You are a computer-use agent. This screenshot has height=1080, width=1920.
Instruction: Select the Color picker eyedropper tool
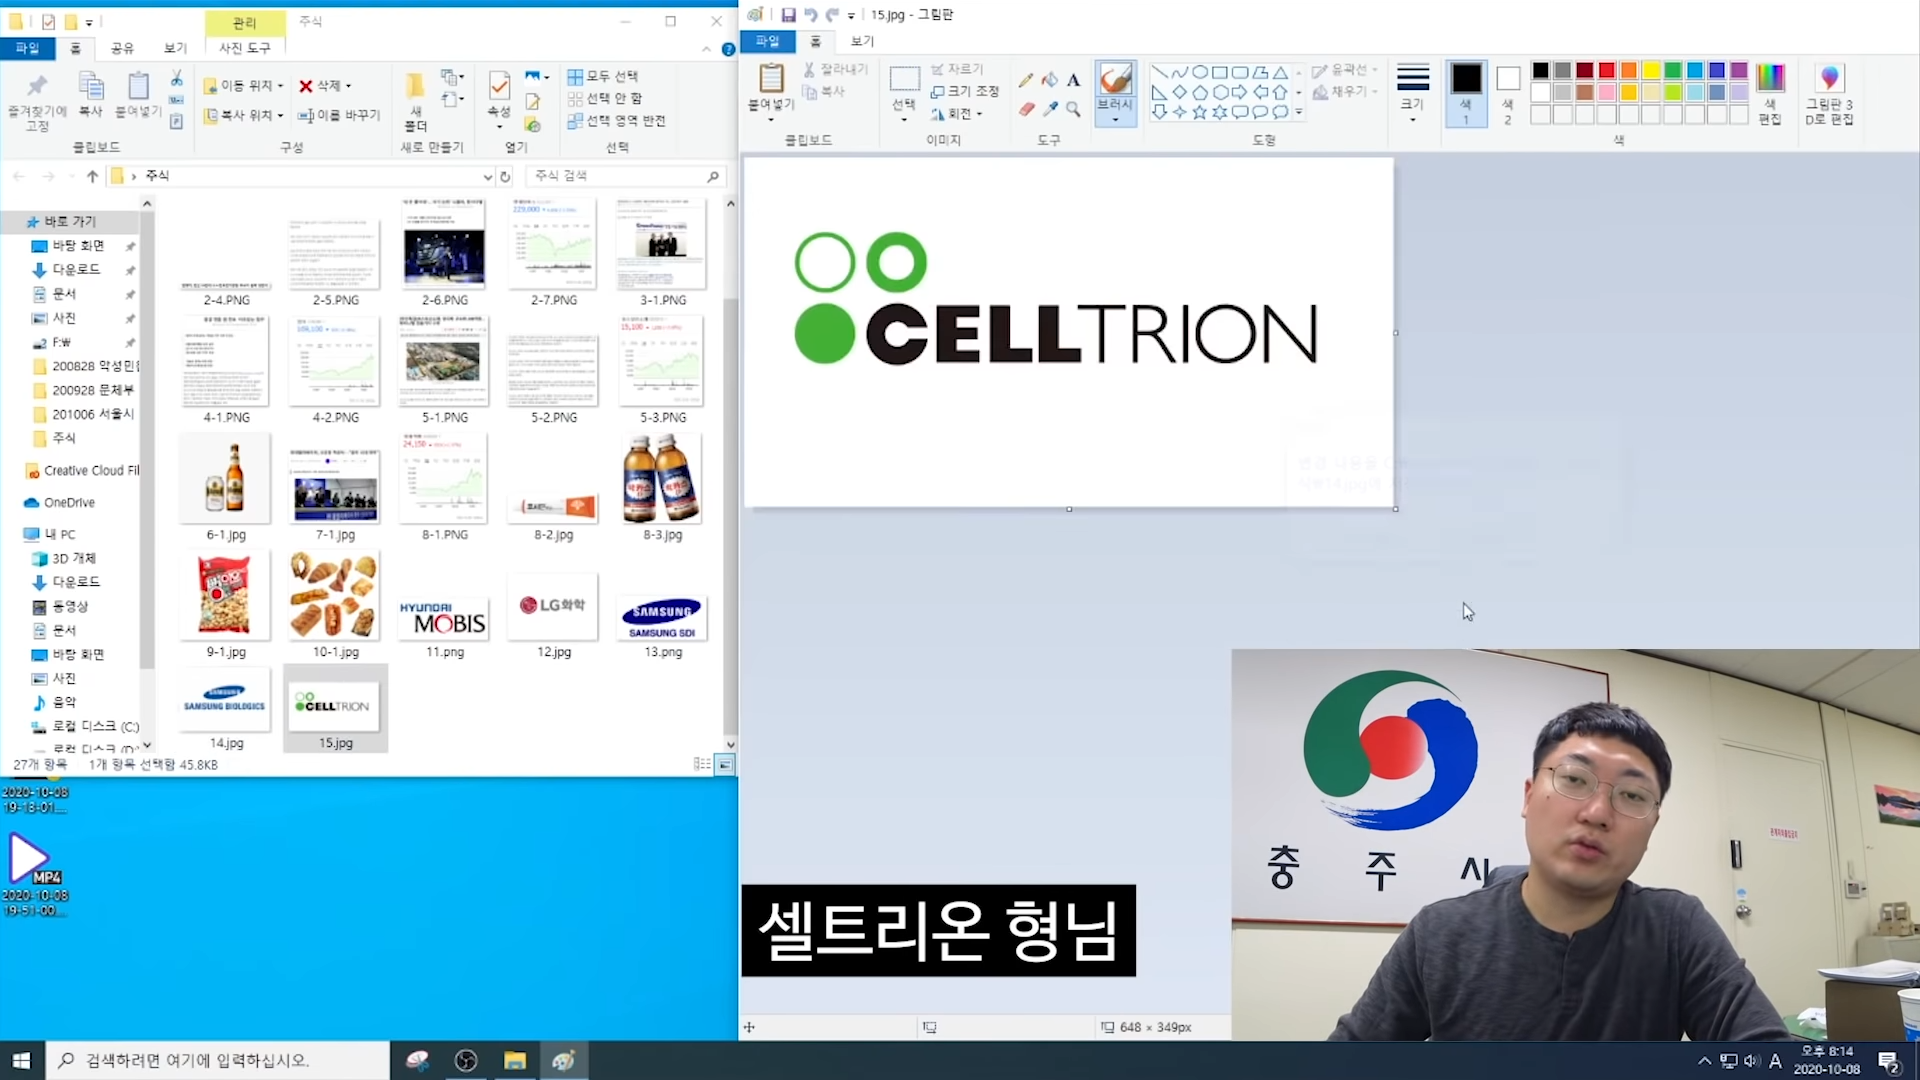coord(1049,108)
